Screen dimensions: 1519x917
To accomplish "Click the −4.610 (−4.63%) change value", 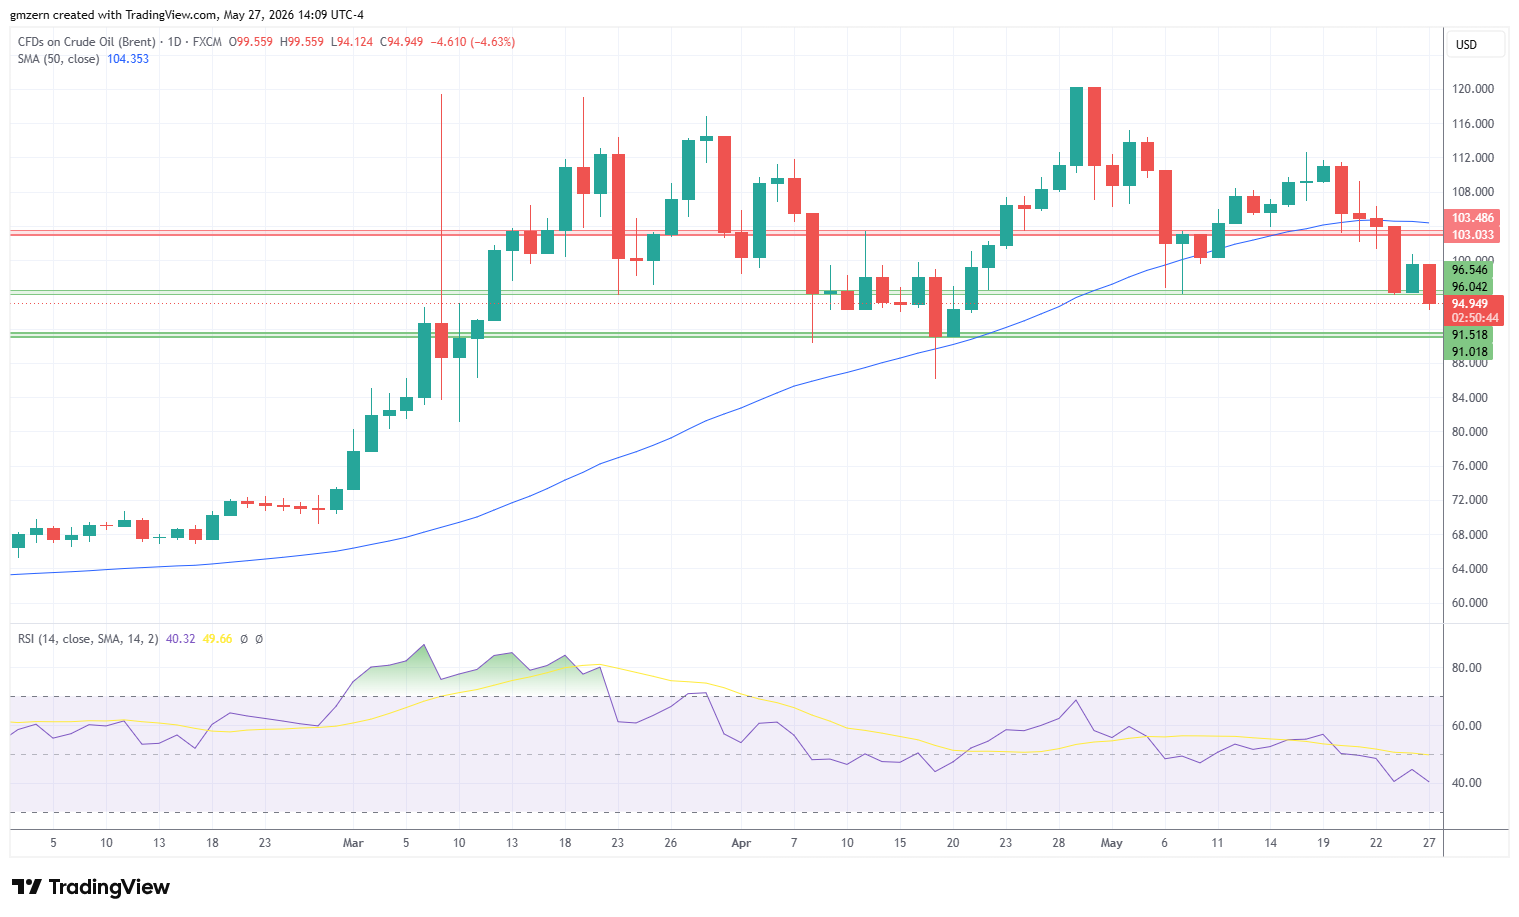I will coord(473,42).
